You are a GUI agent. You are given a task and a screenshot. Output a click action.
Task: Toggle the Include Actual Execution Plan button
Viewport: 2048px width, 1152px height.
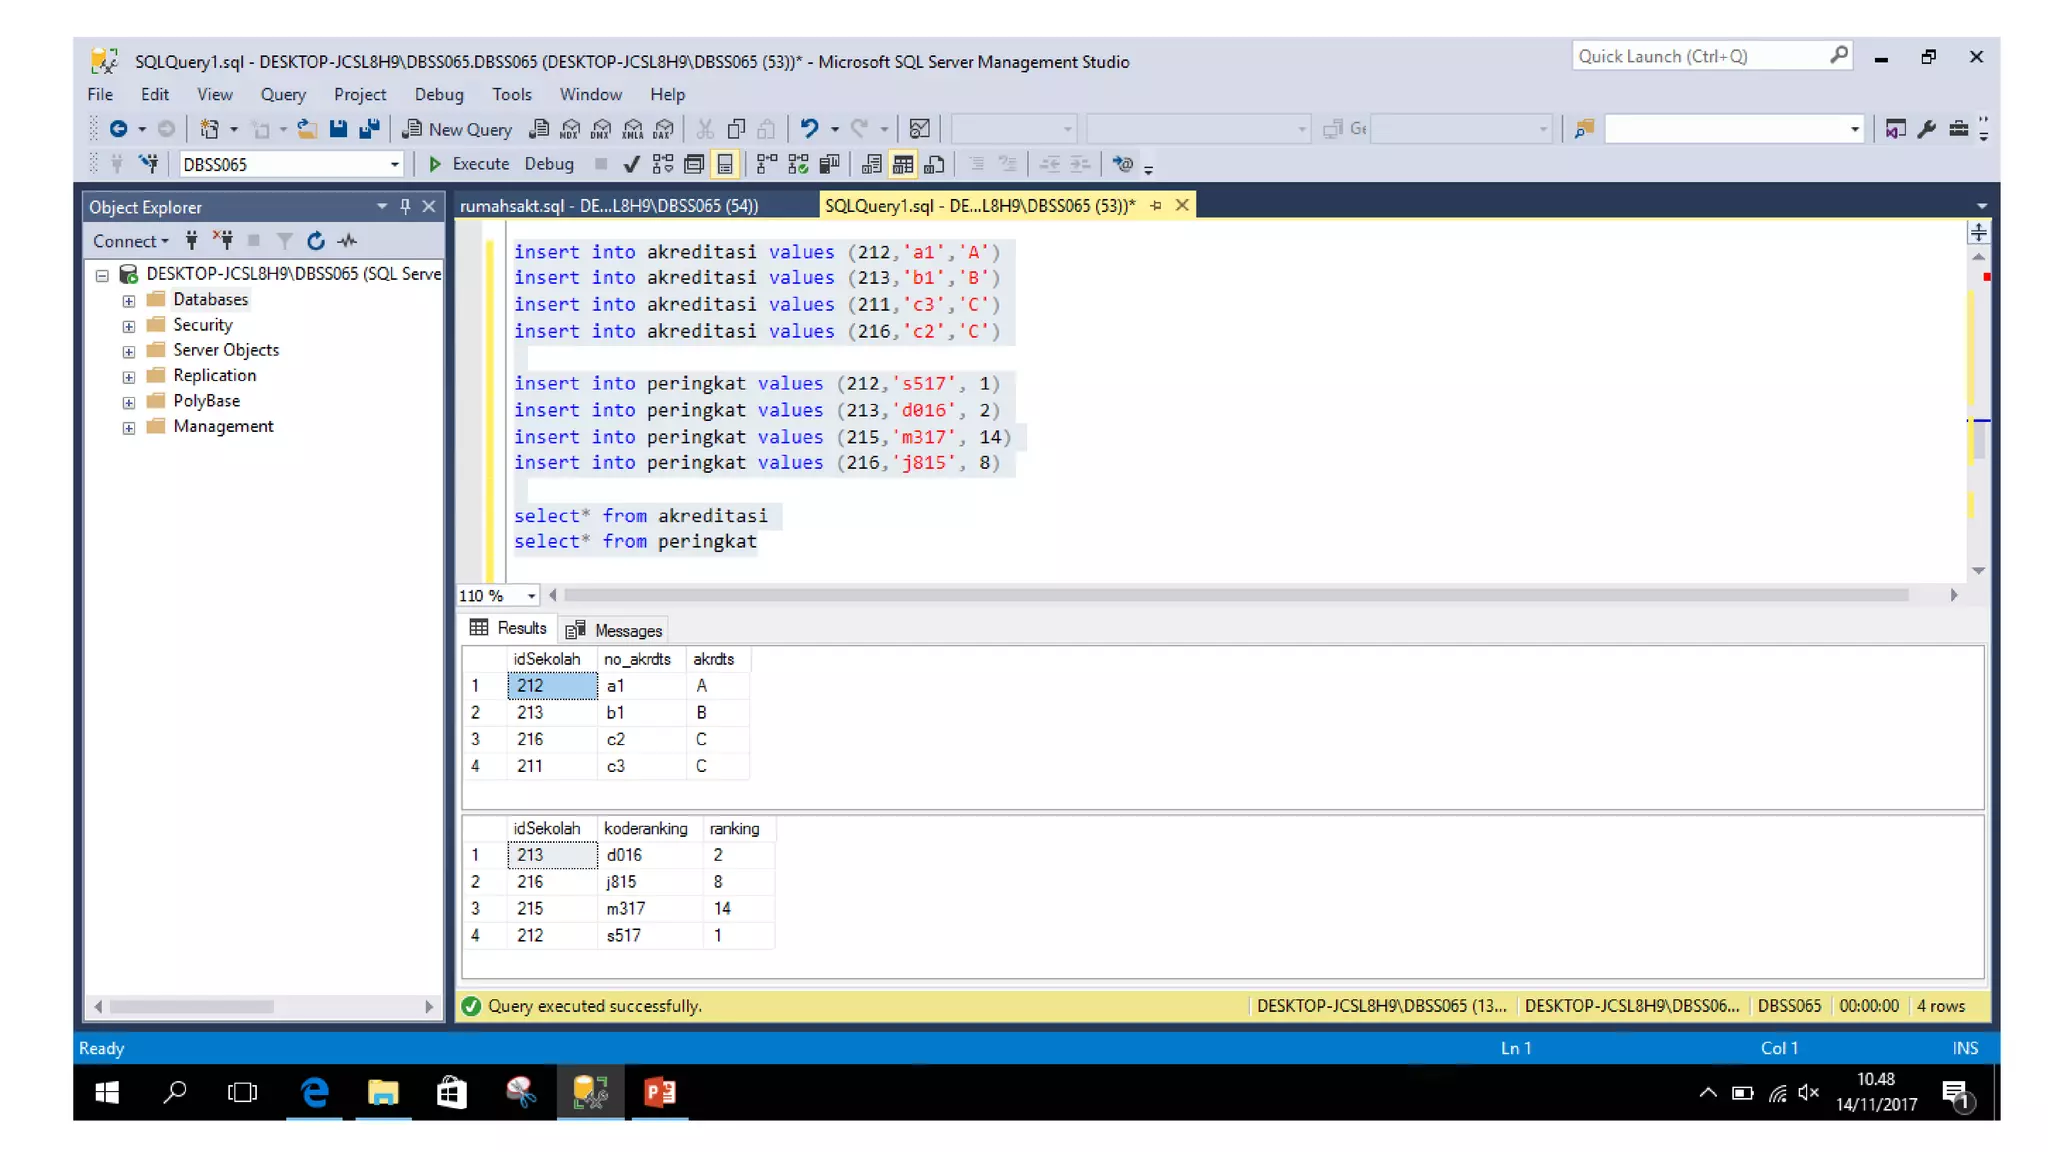(x=767, y=165)
